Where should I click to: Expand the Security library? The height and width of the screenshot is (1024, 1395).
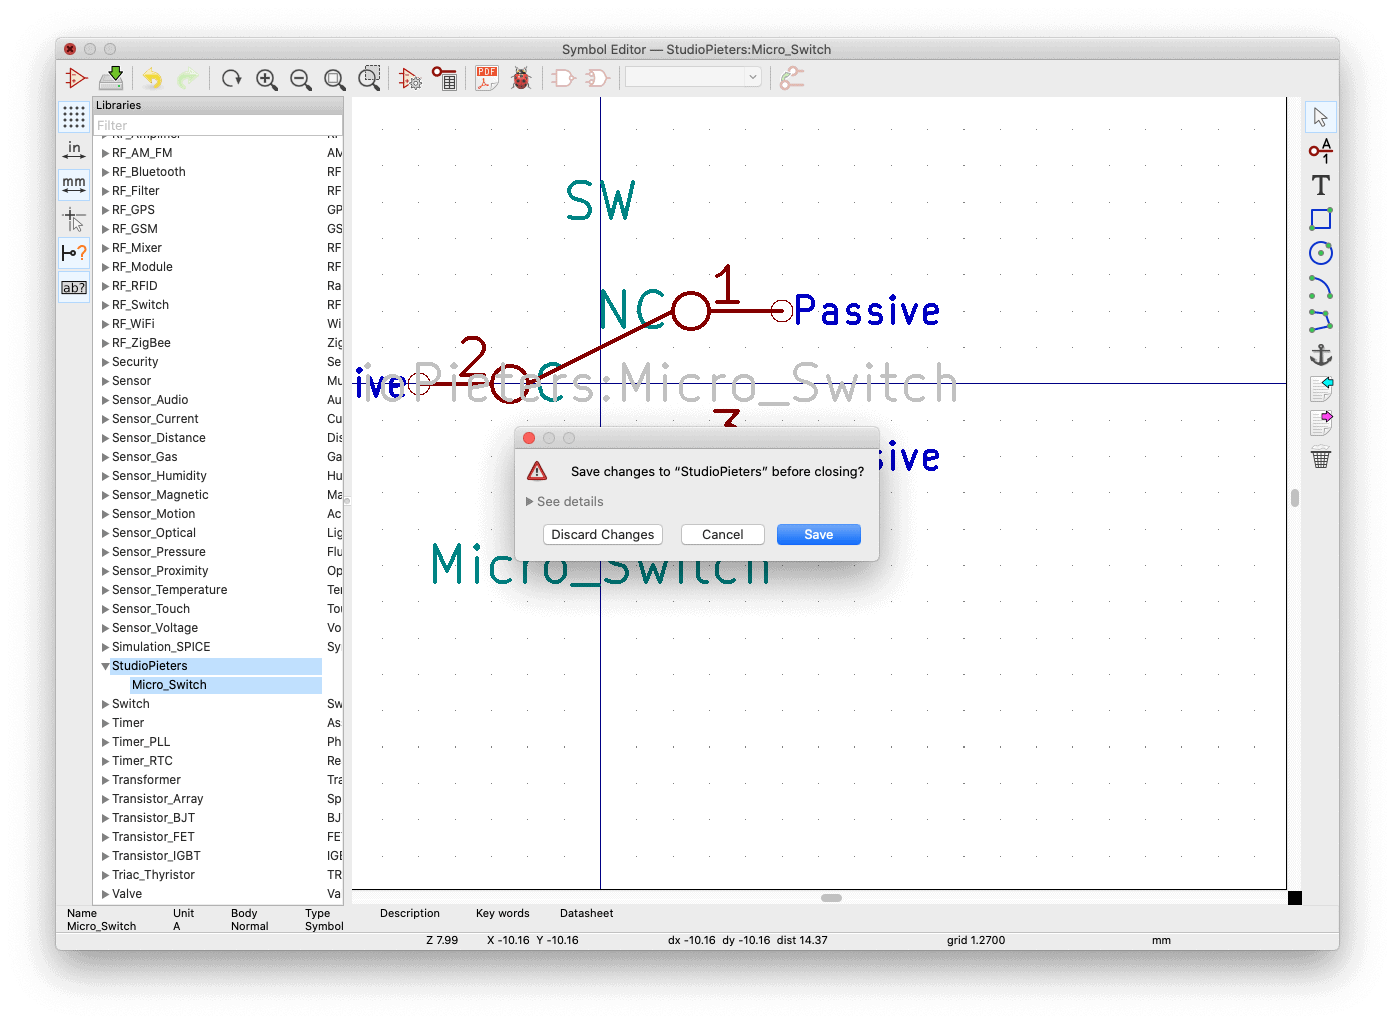pyautogui.click(x=105, y=362)
